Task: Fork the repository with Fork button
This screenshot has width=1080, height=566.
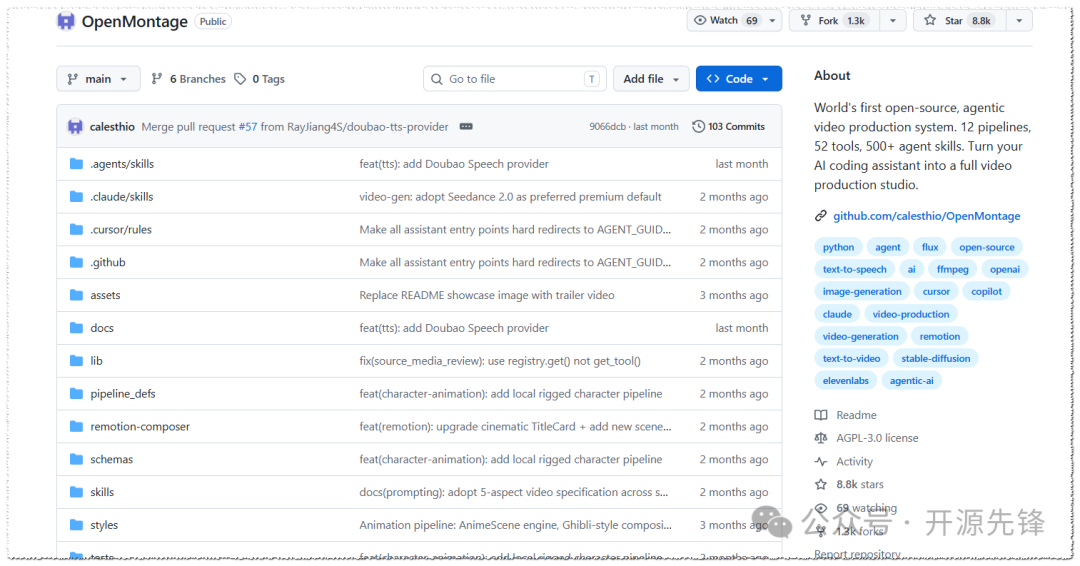Action: (x=835, y=21)
